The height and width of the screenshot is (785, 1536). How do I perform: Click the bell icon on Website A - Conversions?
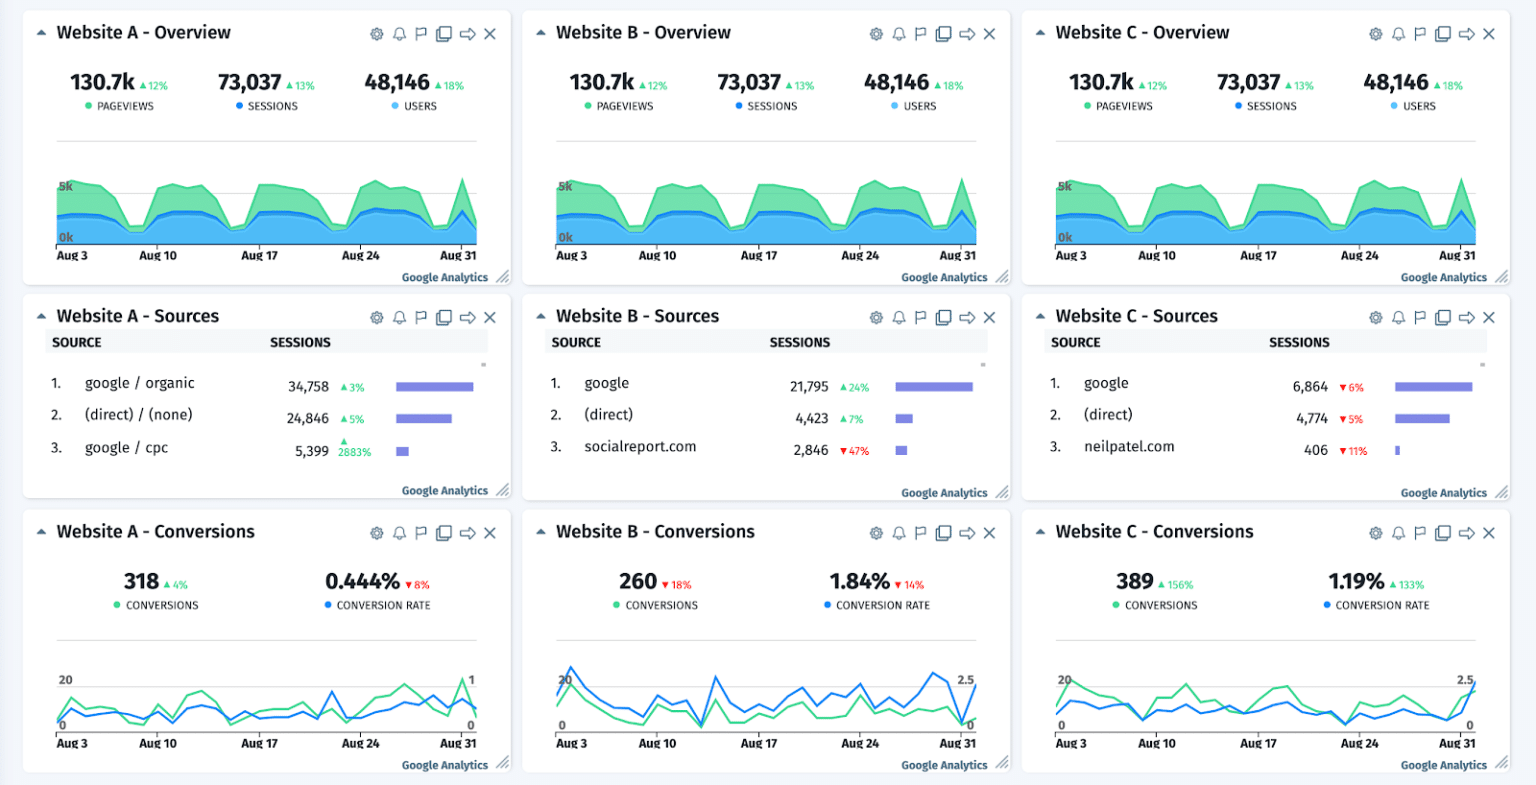pyautogui.click(x=399, y=533)
